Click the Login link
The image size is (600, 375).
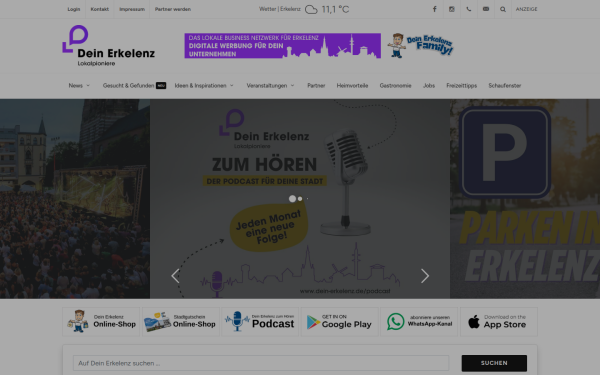74,9
